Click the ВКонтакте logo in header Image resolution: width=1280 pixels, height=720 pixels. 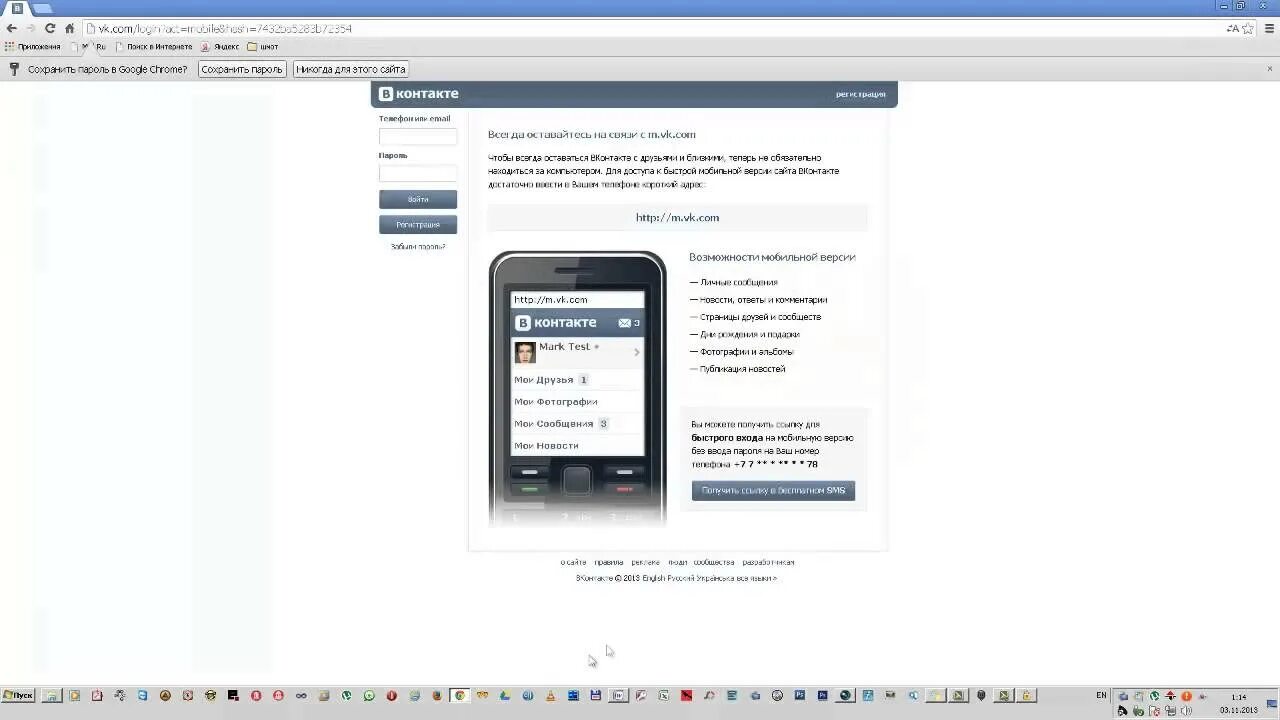point(418,94)
